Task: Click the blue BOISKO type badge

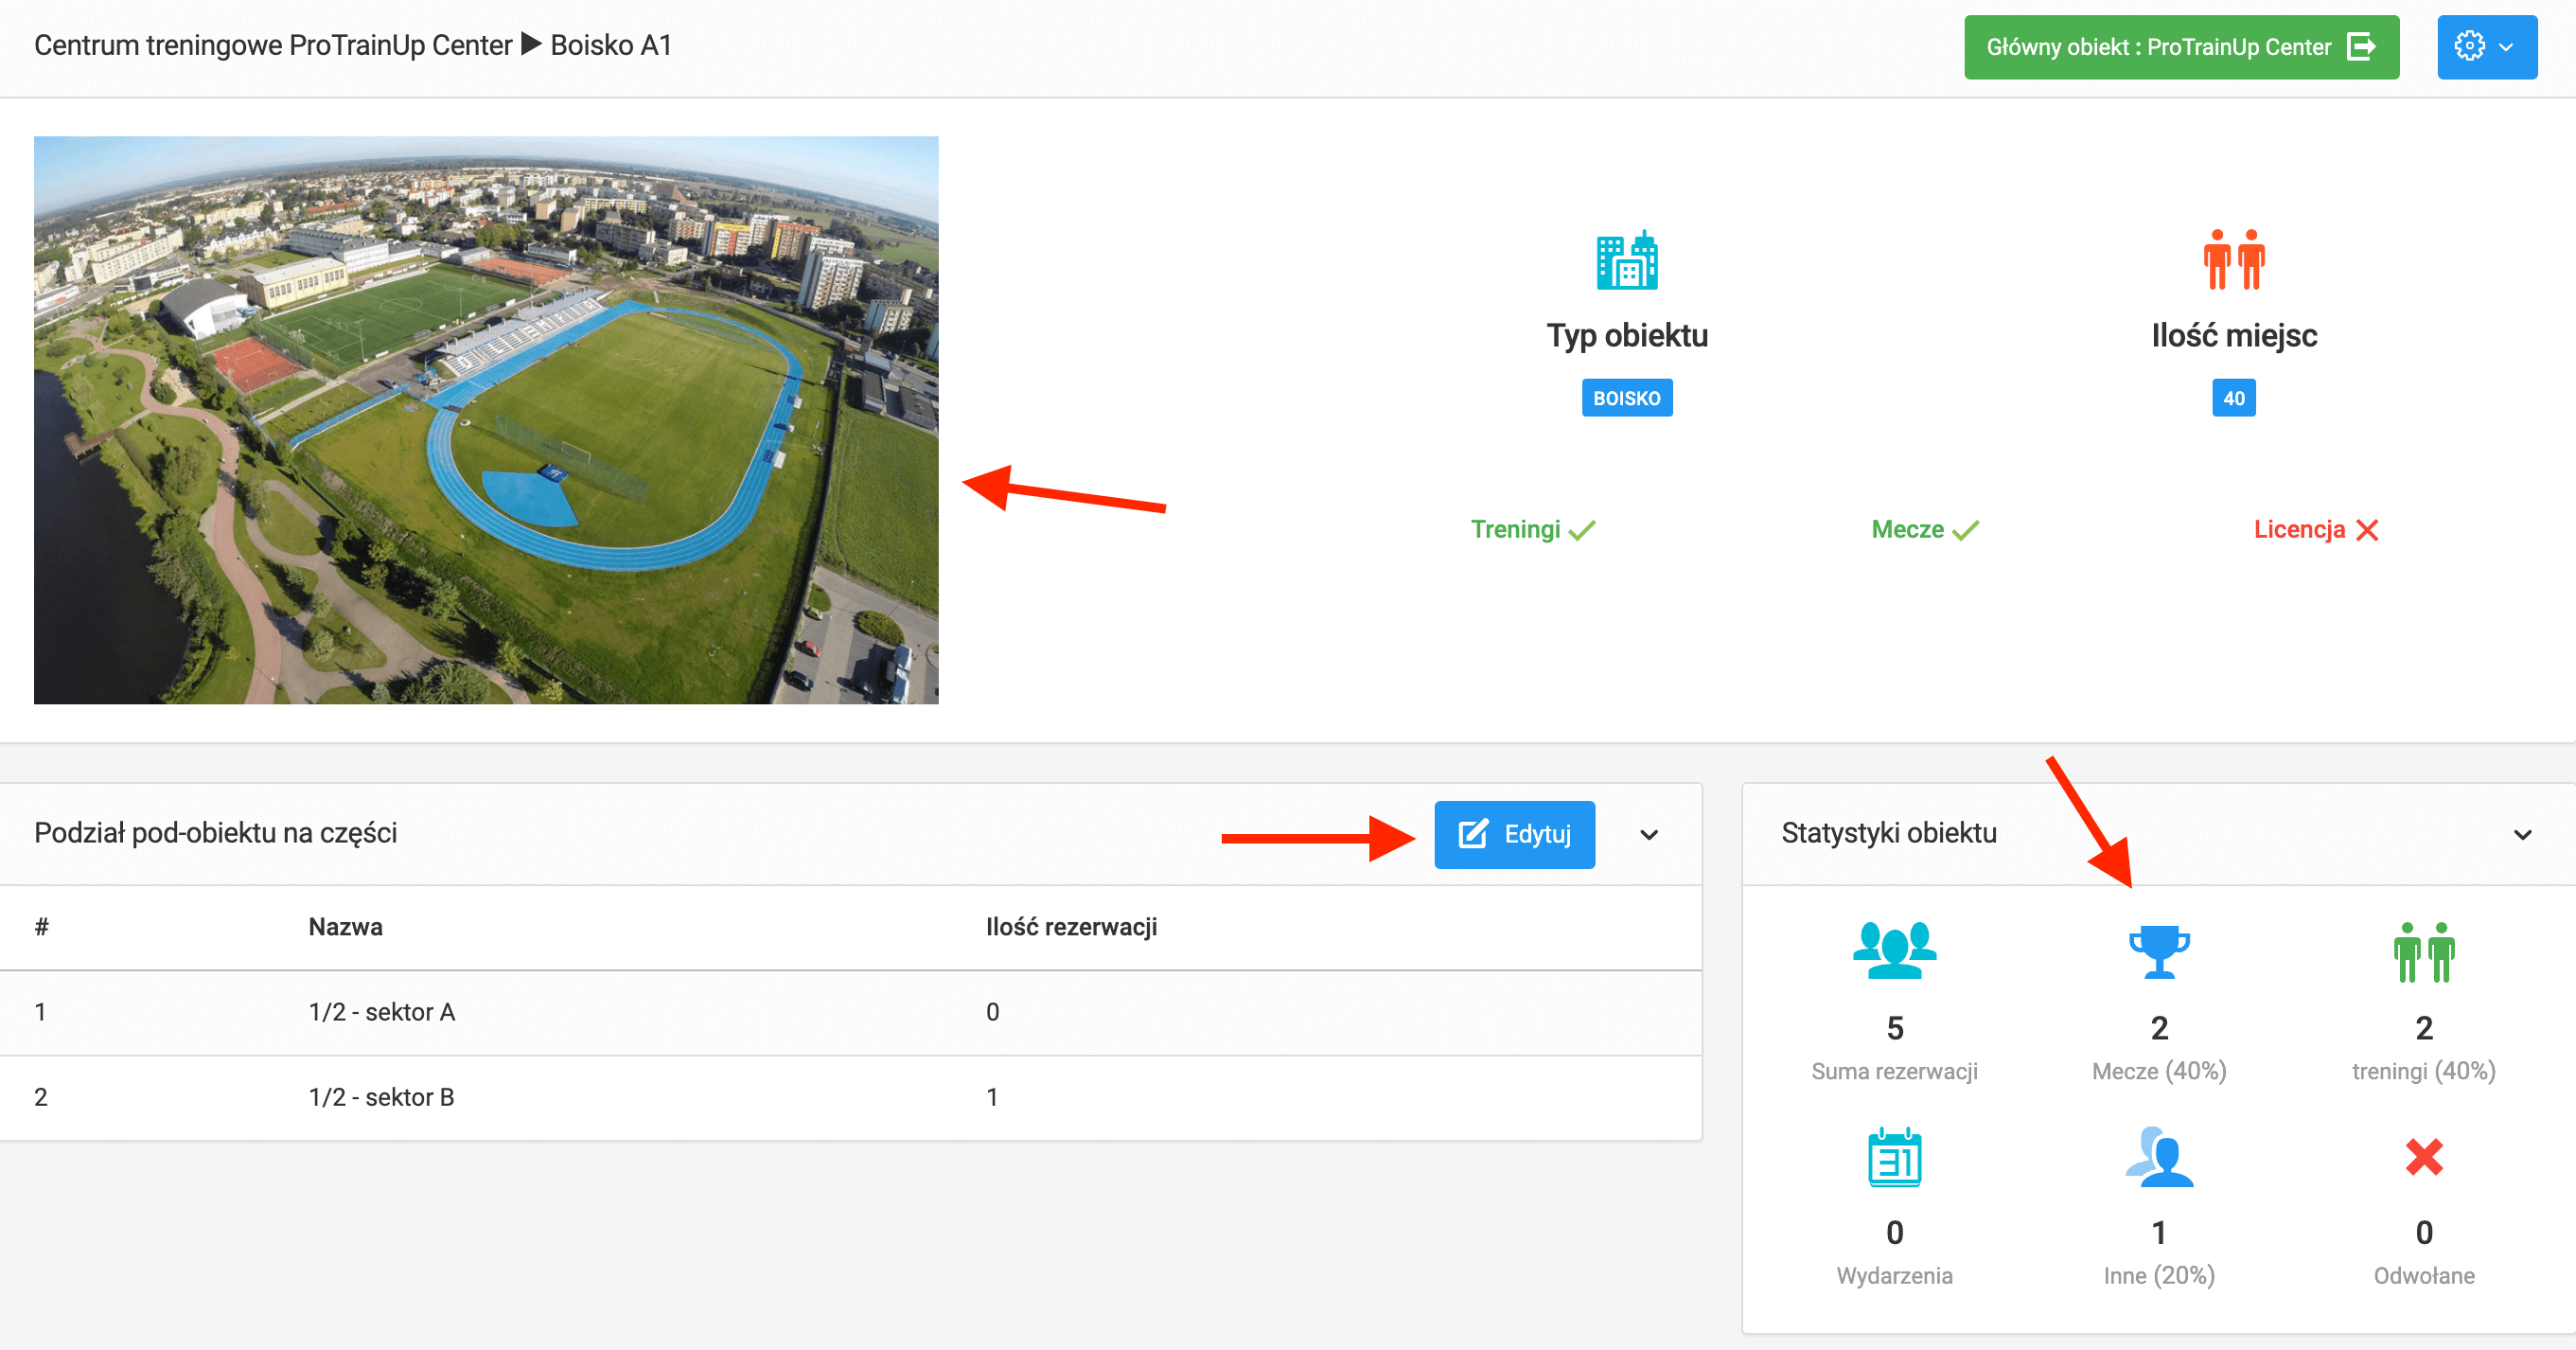Action: click(x=1626, y=398)
